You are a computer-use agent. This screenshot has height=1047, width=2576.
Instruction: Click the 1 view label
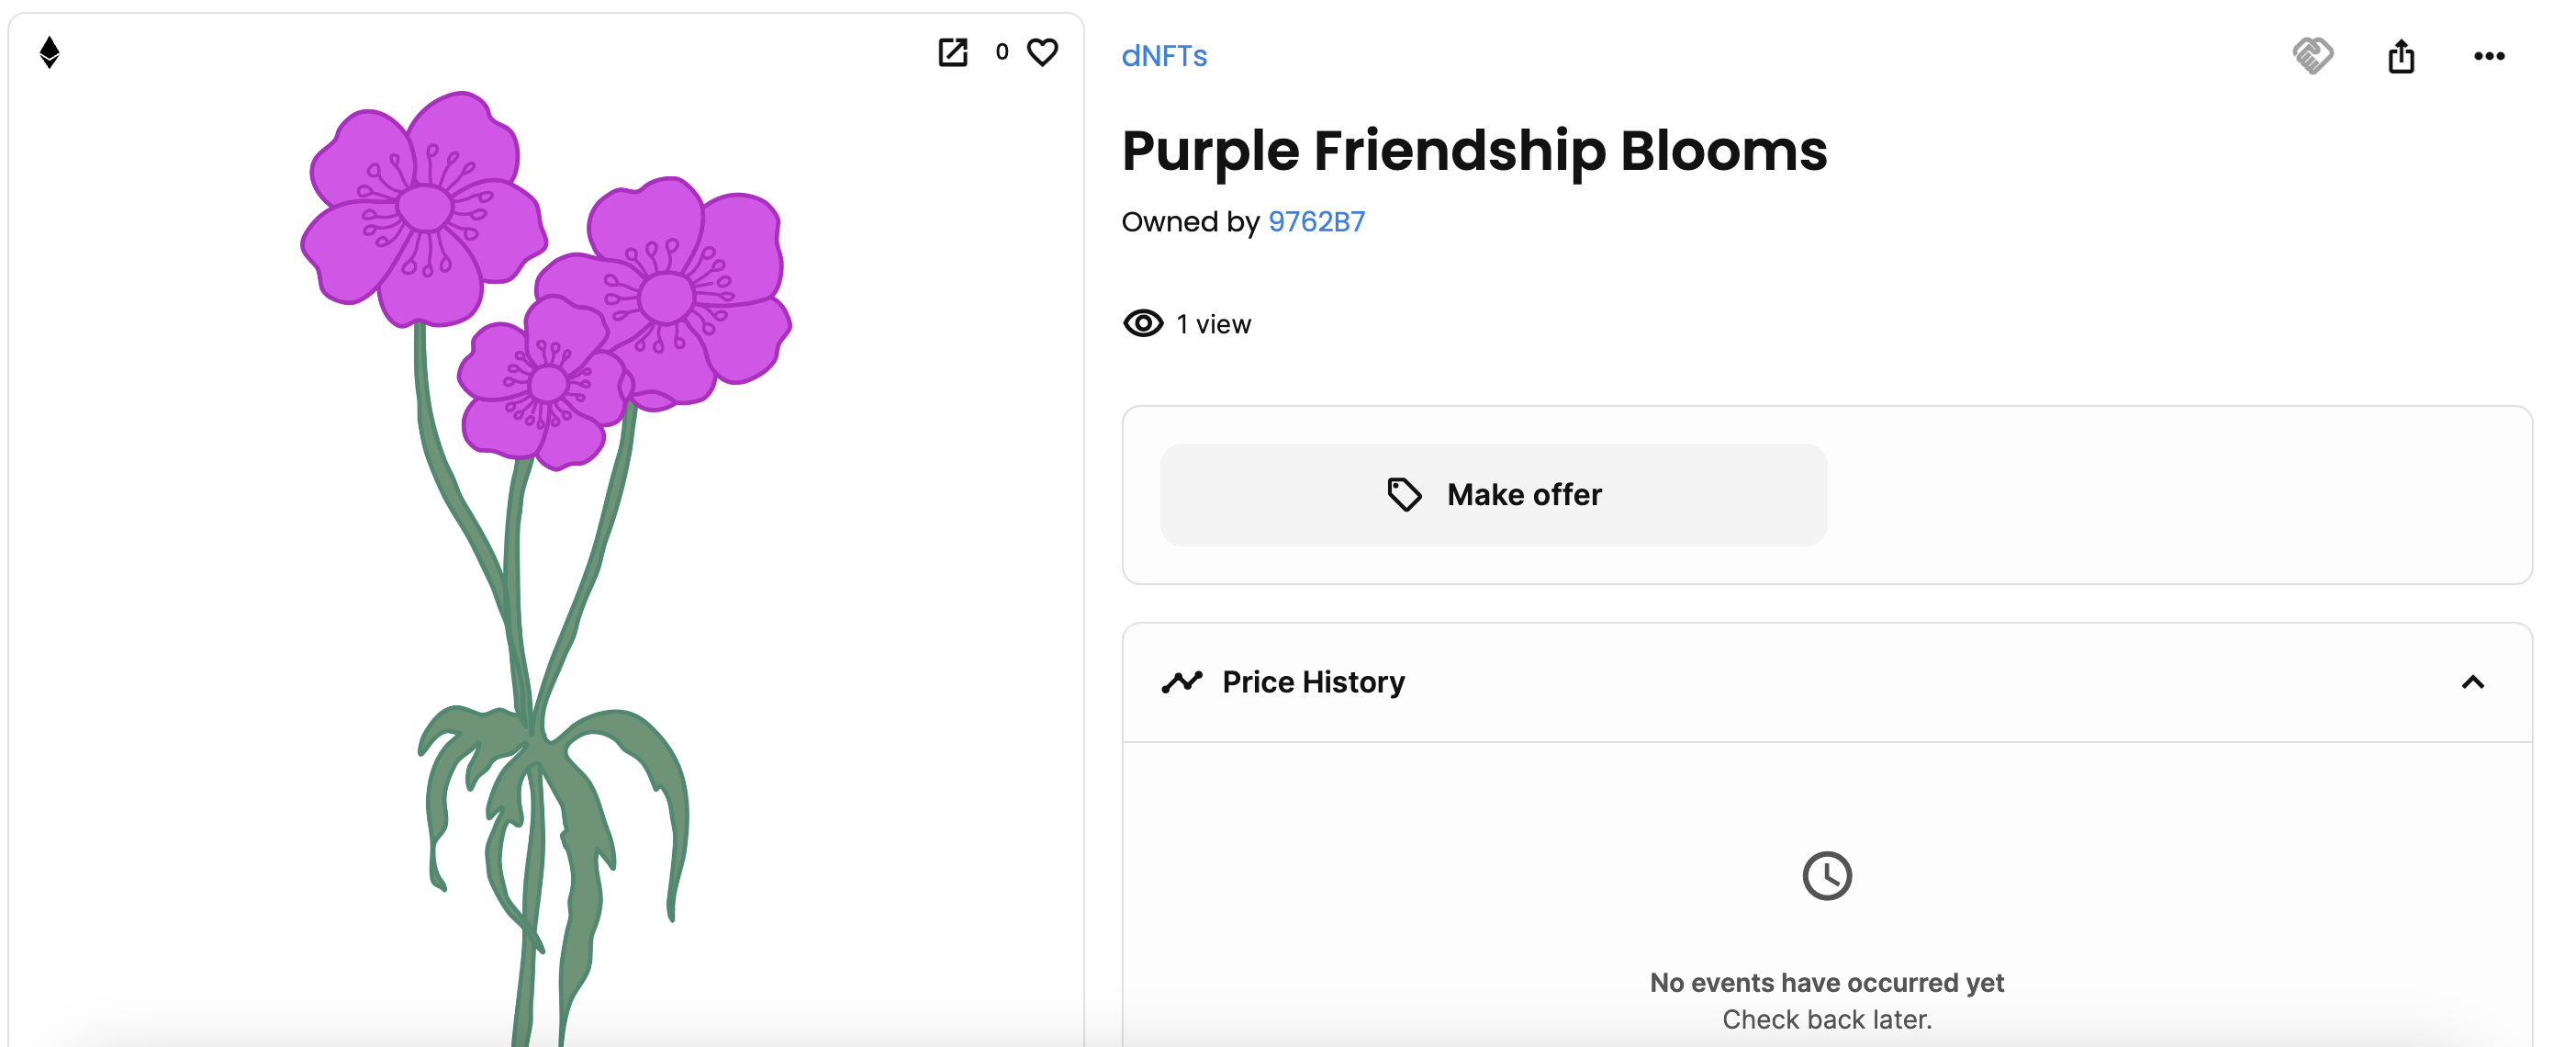(1213, 324)
